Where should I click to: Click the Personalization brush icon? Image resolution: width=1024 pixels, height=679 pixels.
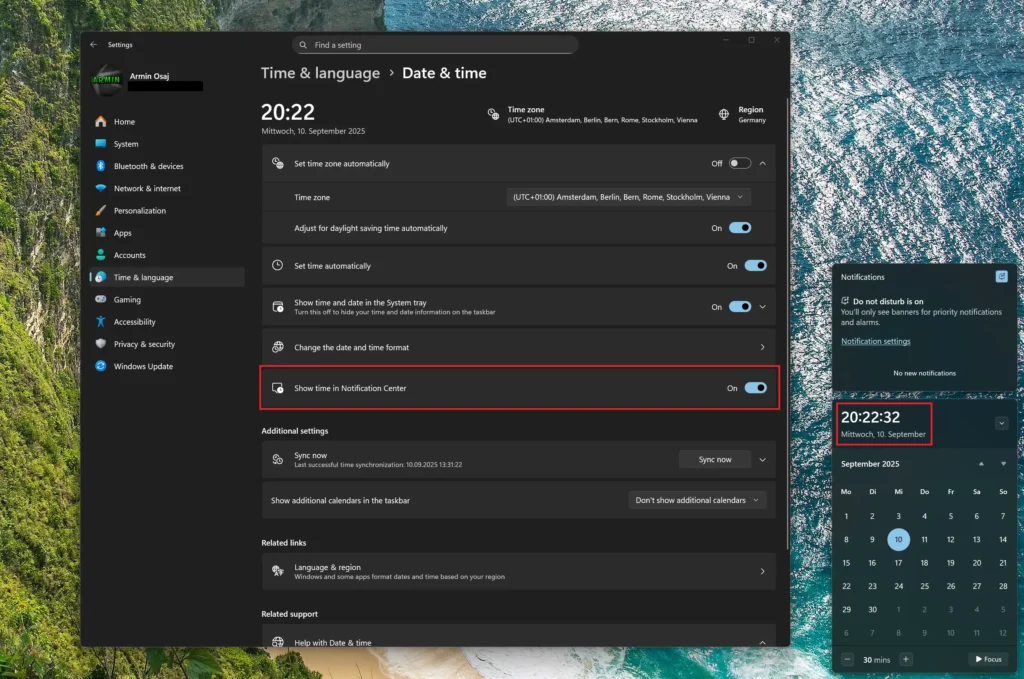click(101, 210)
